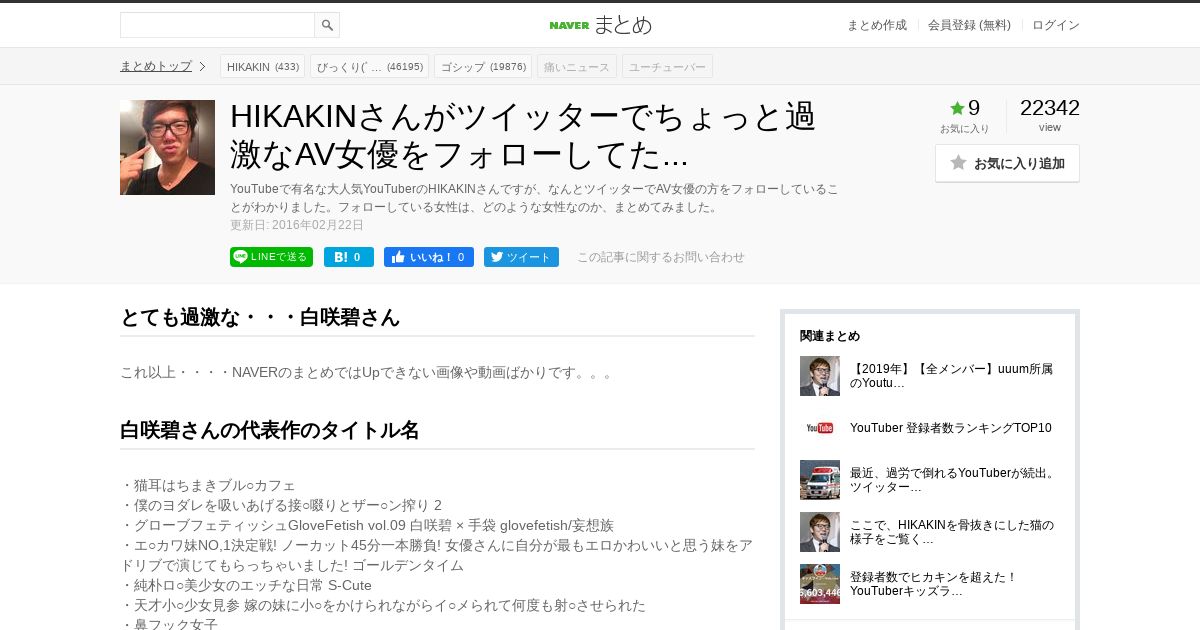Go to まとめトップ breadcrumb

[156, 66]
